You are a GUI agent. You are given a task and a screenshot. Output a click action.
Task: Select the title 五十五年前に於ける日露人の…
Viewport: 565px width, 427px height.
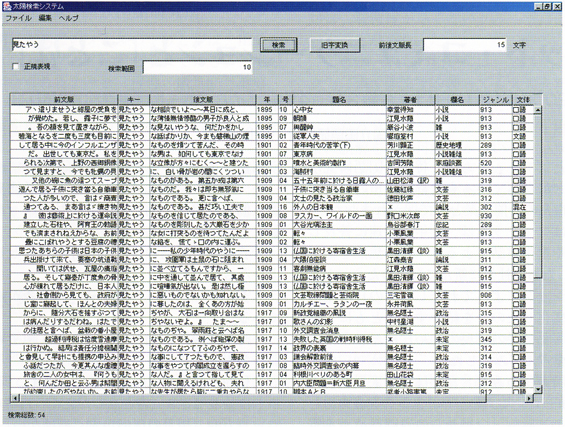coord(339,181)
